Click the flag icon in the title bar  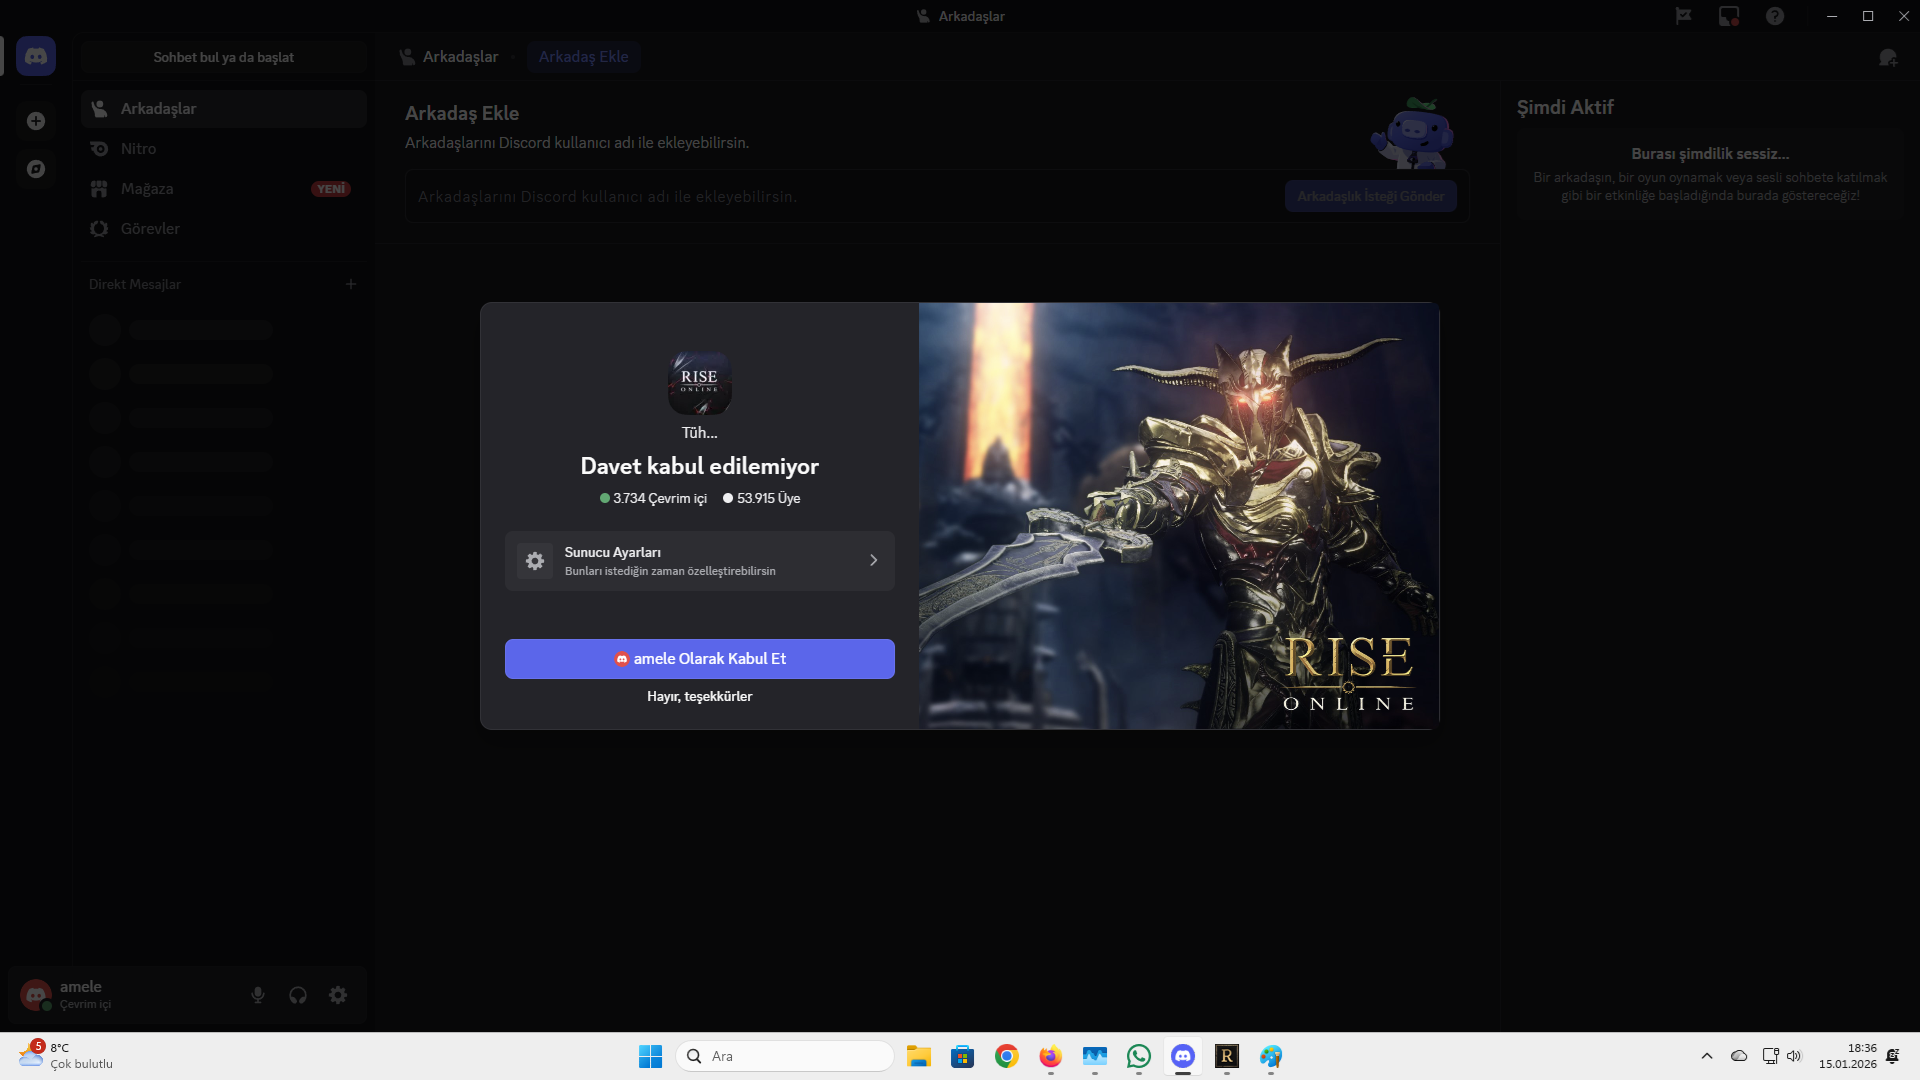tap(1684, 16)
